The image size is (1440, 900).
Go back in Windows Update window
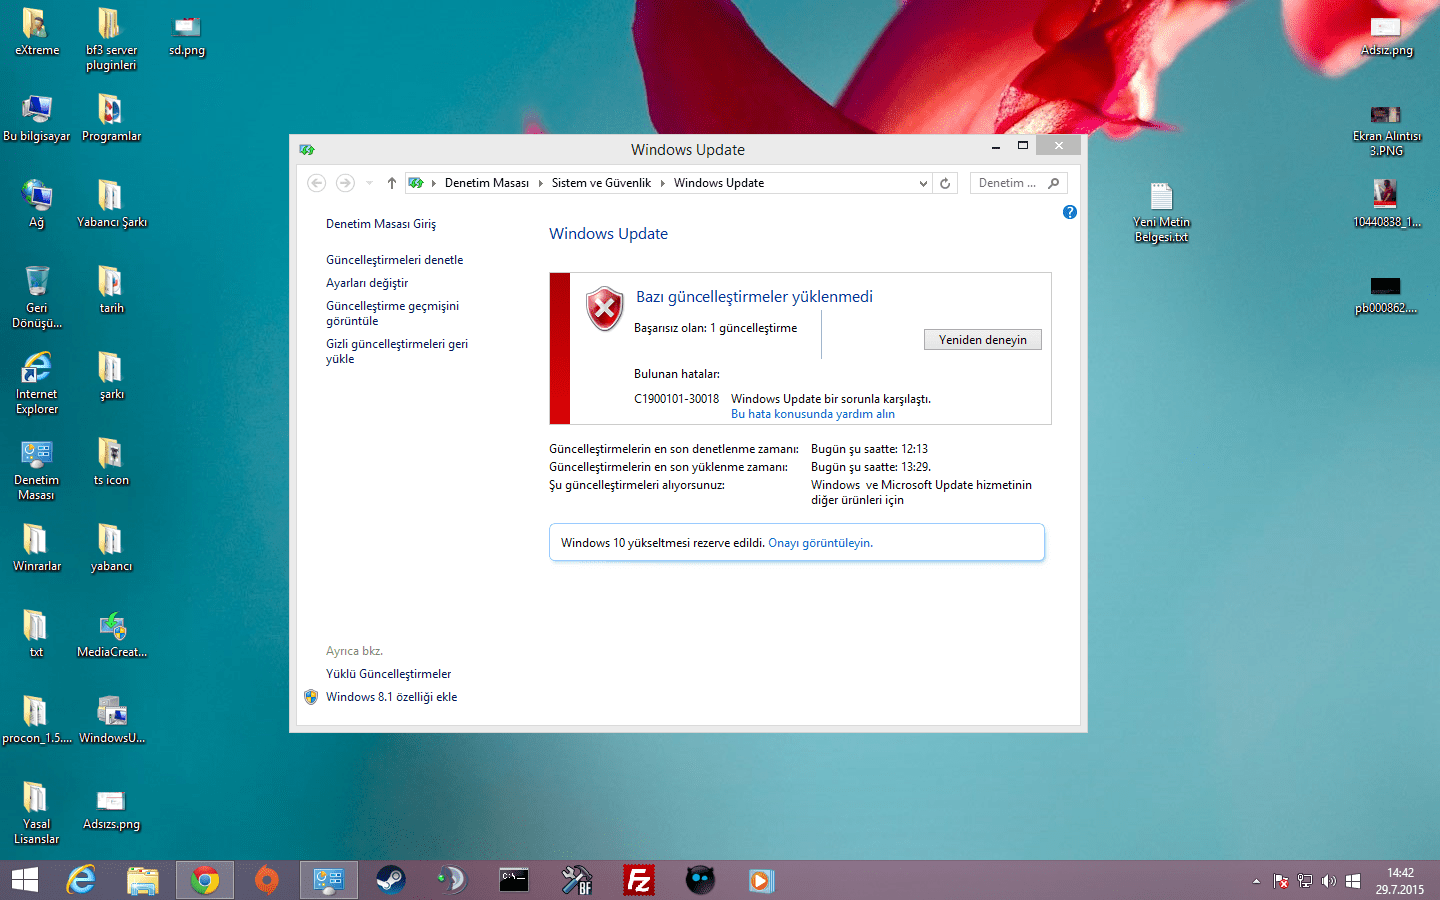coord(316,183)
